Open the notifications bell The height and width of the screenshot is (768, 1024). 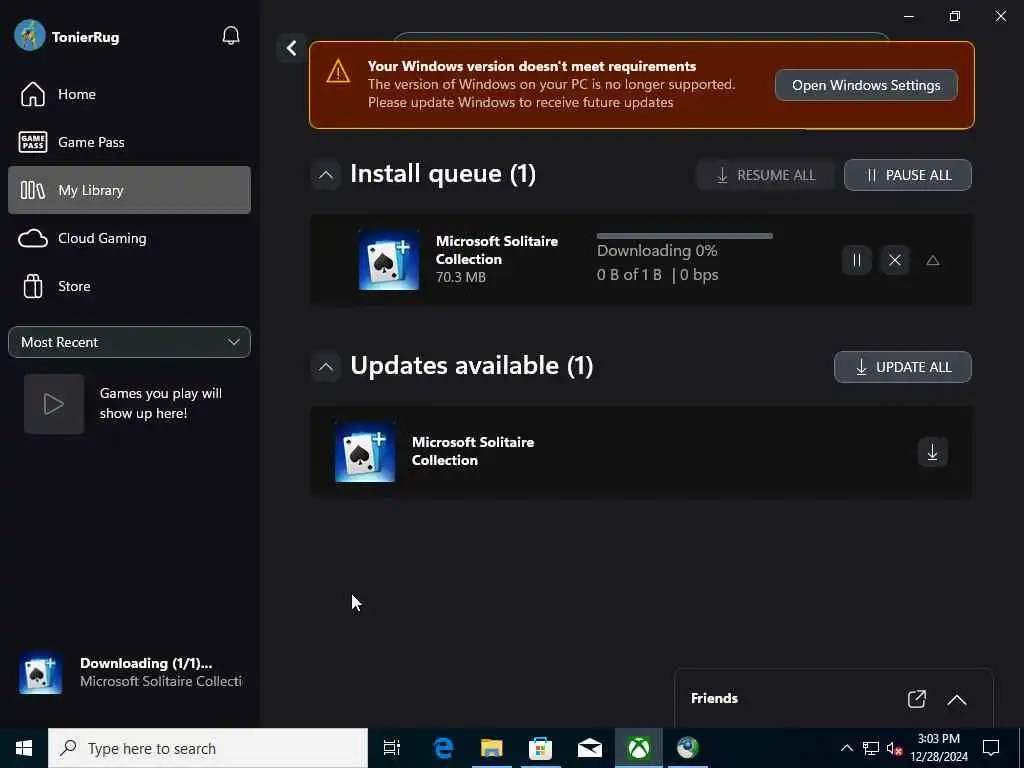[x=231, y=36]
